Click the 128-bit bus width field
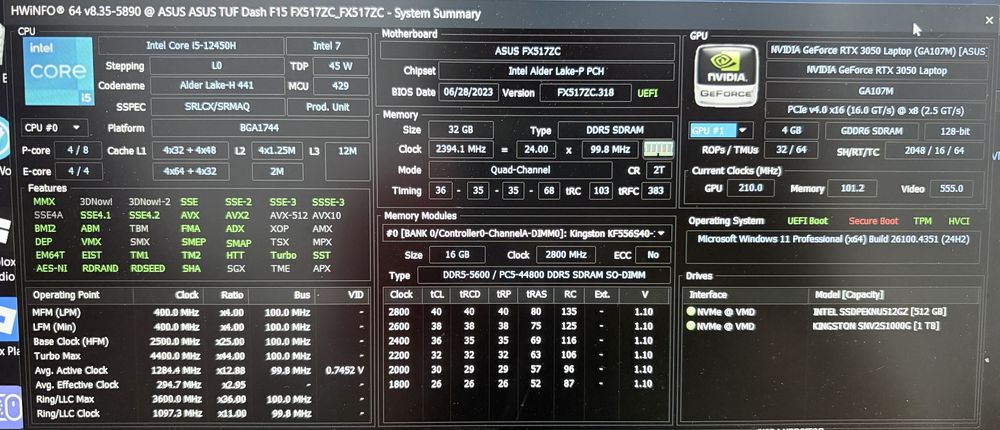The width and height of the screenshot is (1000, 430). 955,131
